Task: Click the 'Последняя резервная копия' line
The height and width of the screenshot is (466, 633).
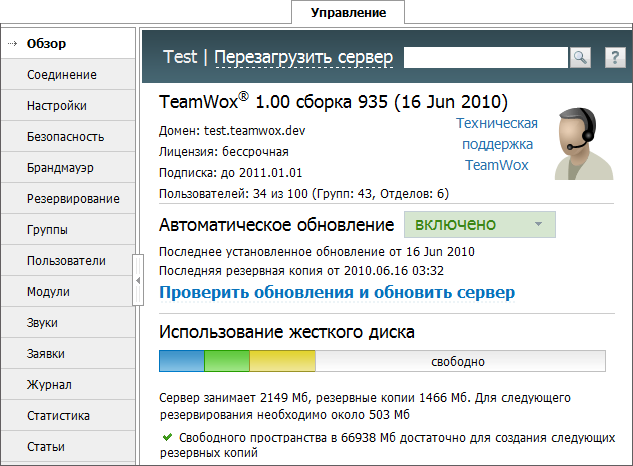Action: tap(301, 271)
